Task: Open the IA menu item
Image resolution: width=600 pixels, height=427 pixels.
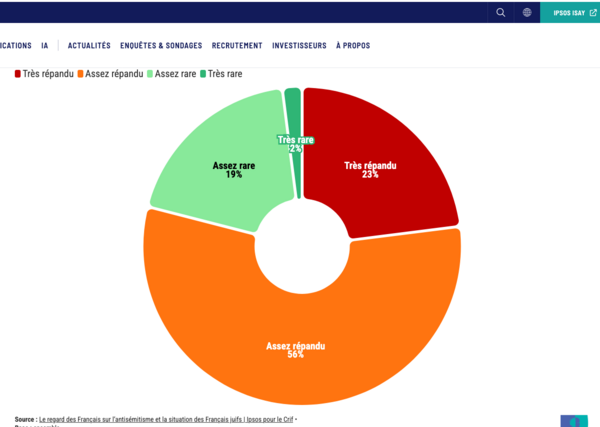Action: click(x=45, y=46)
